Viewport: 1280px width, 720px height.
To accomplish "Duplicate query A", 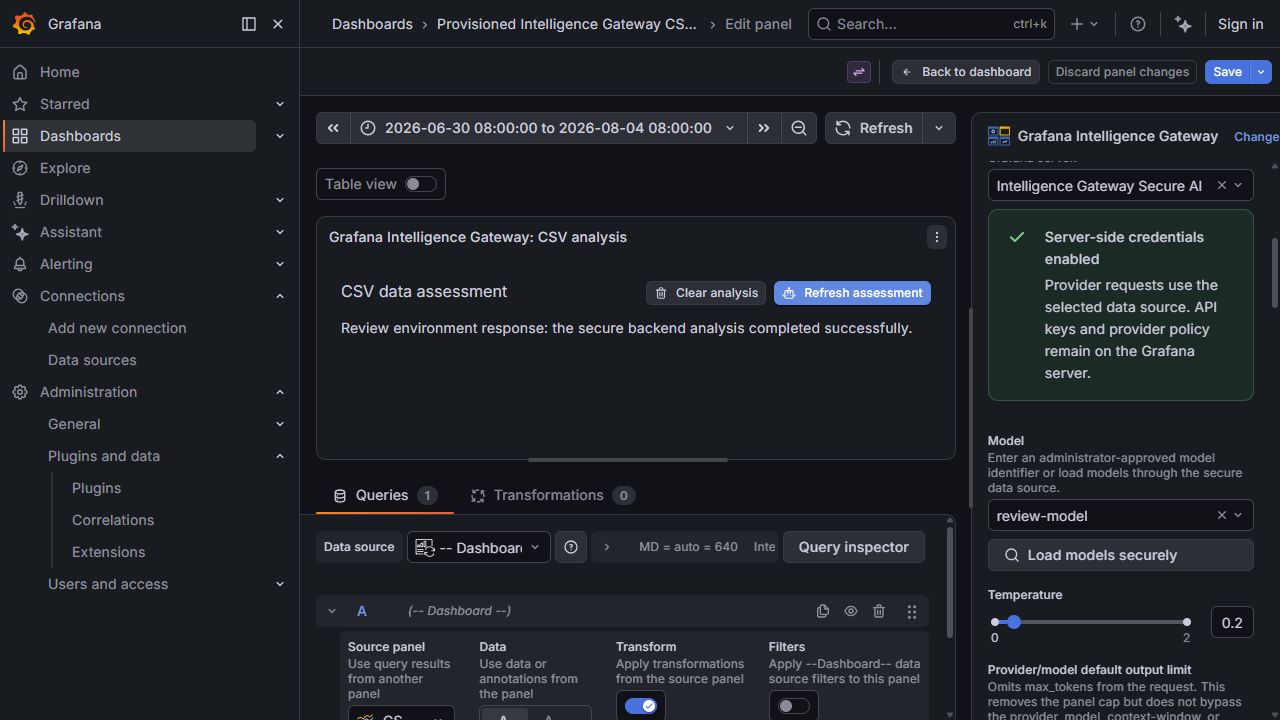I will pyautogui.click(x=823, y=611).
